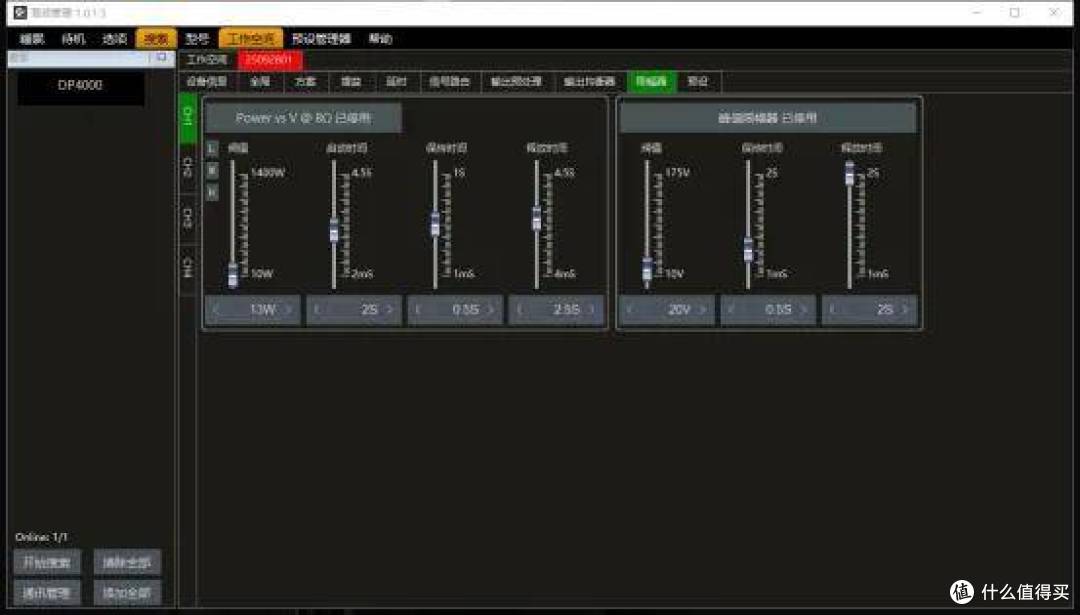Viewport: 1080px width, 615px height.
Task: Click into the device search input field
Action: (x=79, y=58)
